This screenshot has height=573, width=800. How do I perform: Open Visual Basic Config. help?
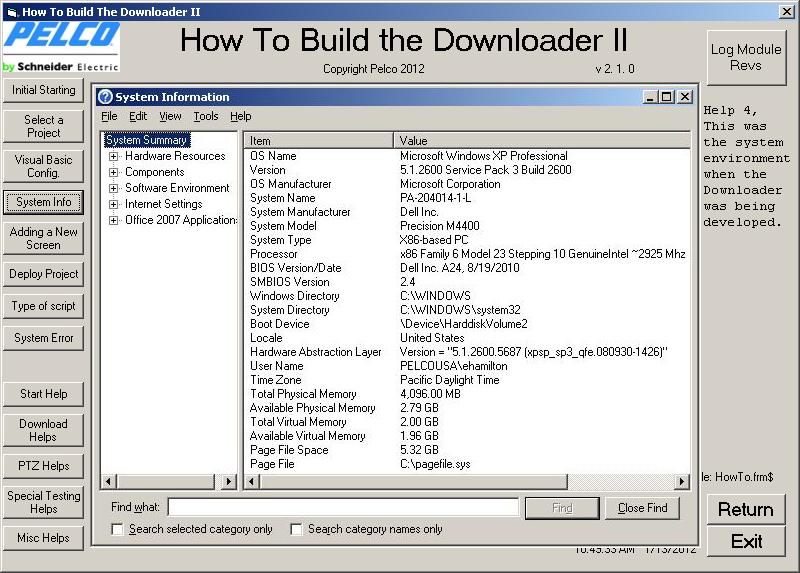tap(43, 166)
